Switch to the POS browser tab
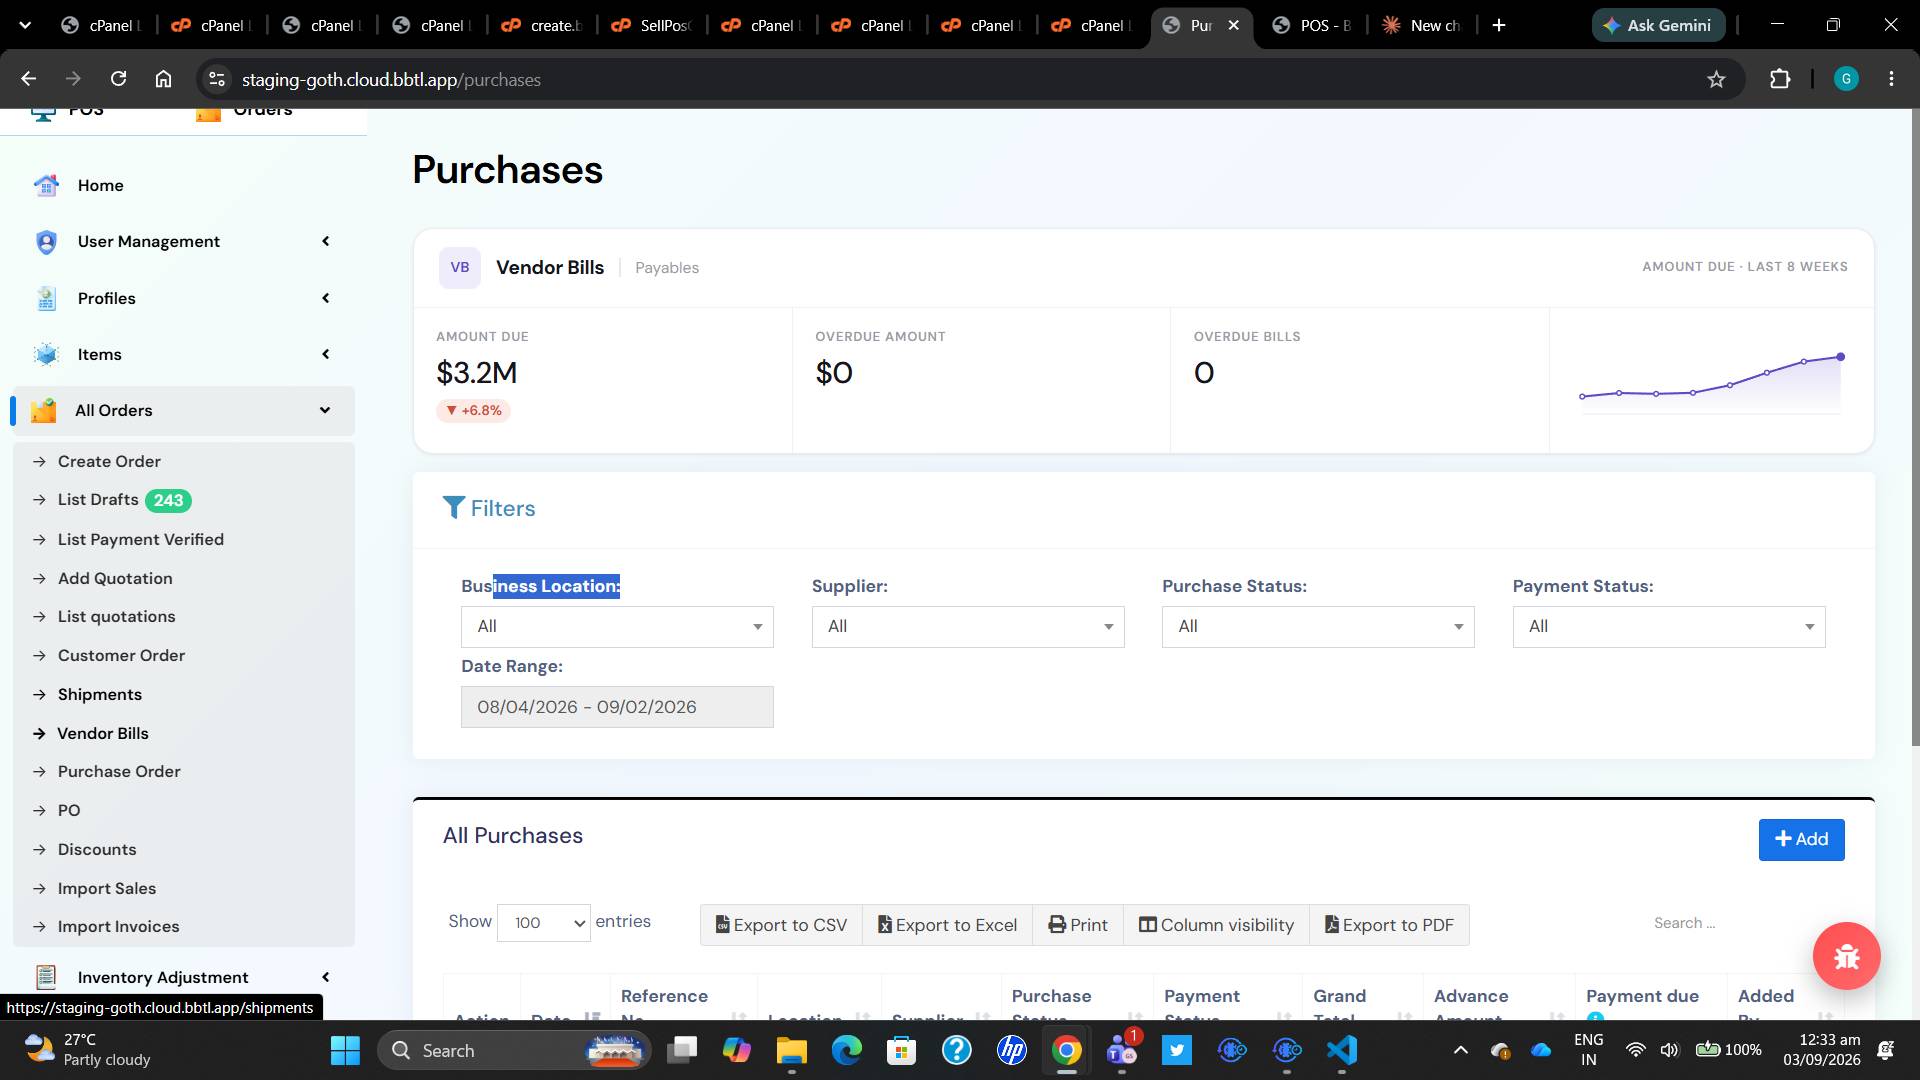Image resolution: width=1920 pixels, height=1080 pixels. pyautogui.click(x=1312, y=25)
